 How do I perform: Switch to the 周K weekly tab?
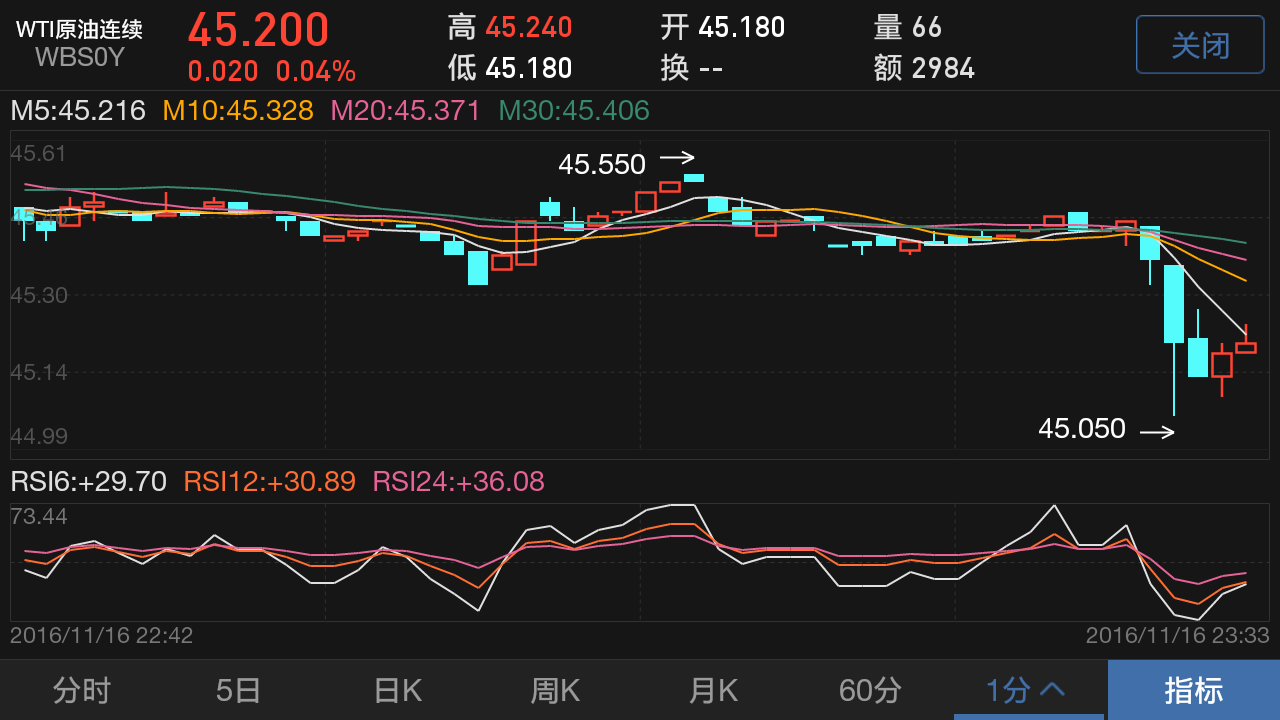[x=555, y=690]
